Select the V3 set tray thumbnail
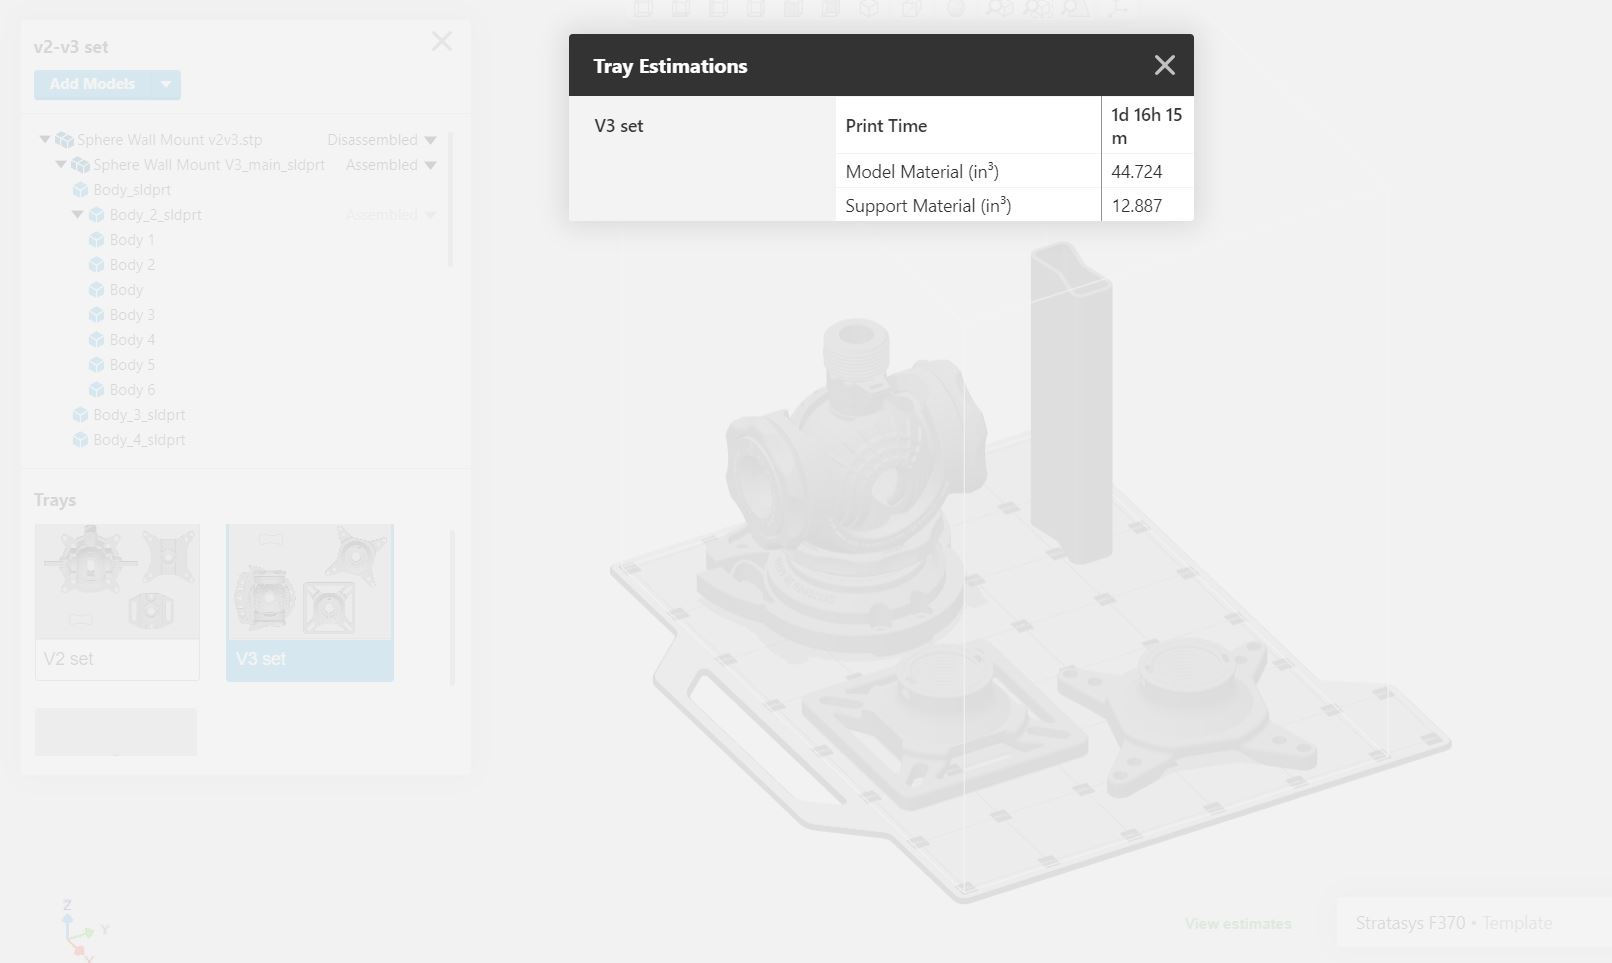Image resolution: width=1612 pixels, height=963 pixels. (x=310, y=602)
